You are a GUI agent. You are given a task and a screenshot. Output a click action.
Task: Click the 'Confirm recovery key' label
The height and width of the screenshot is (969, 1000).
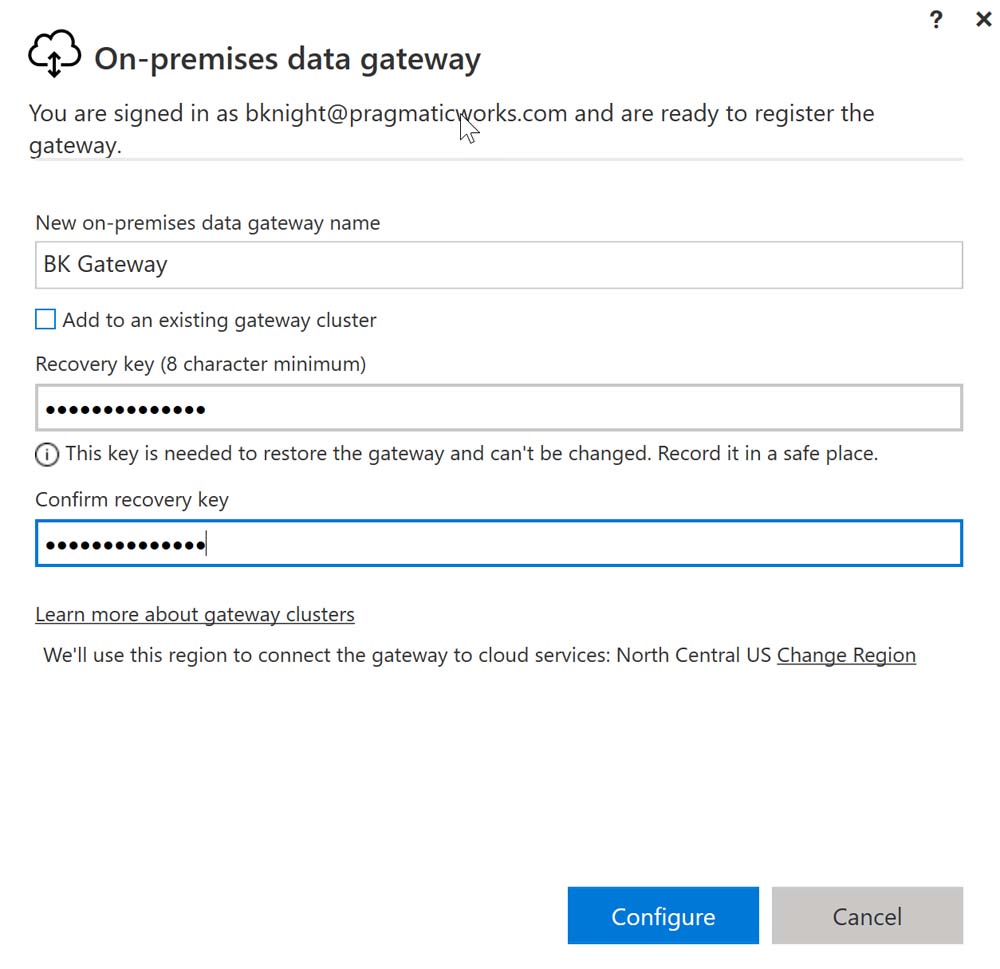[132, 500]
